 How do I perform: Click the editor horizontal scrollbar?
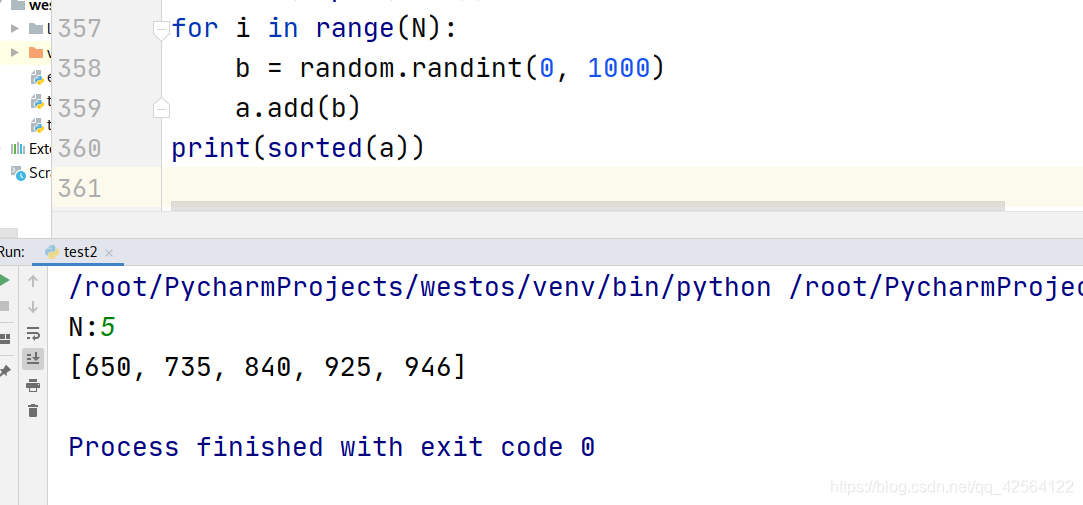pos(587,206)
